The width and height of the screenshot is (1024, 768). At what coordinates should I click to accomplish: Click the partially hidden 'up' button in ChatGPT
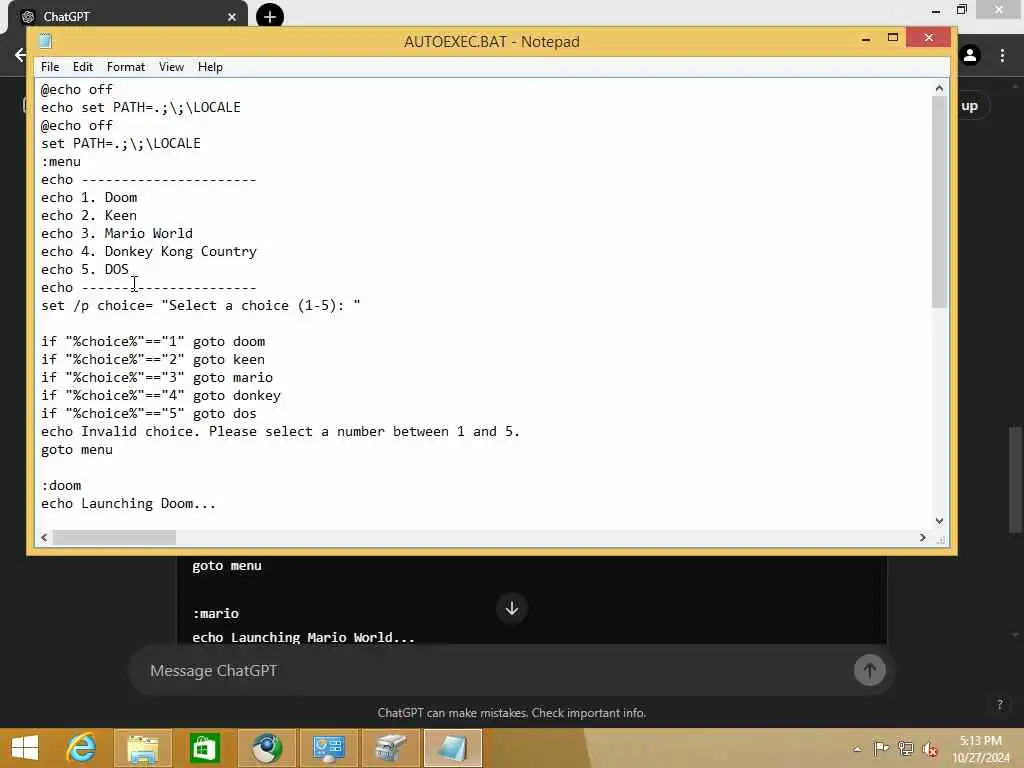click(970, 106)
